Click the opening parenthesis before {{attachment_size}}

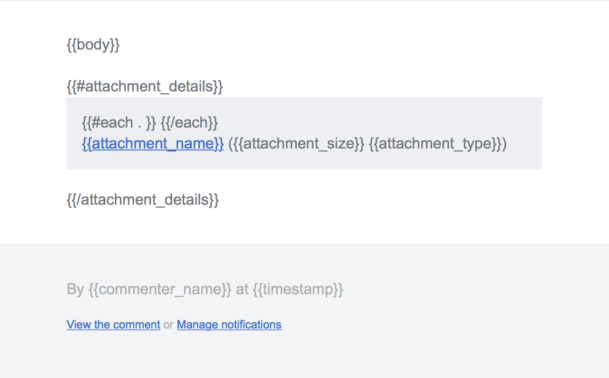coord(230,144)
